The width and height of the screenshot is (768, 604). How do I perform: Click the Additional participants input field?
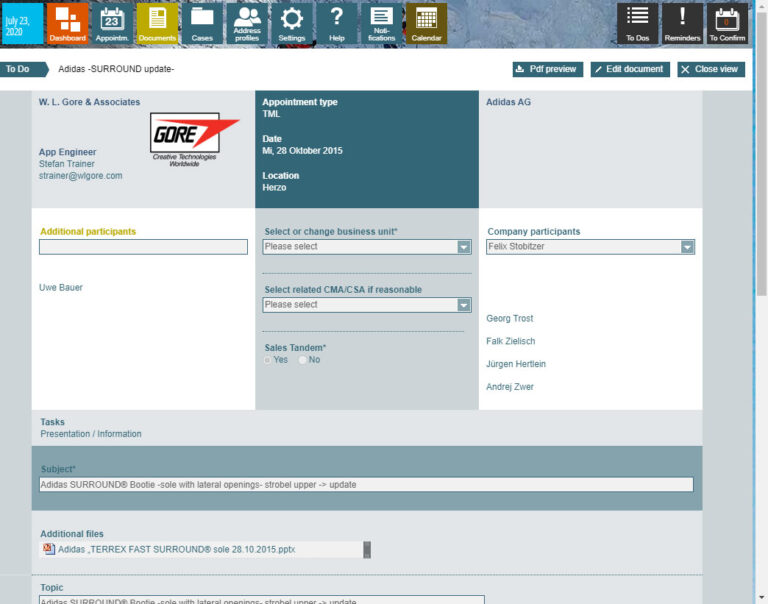(144, 247)
